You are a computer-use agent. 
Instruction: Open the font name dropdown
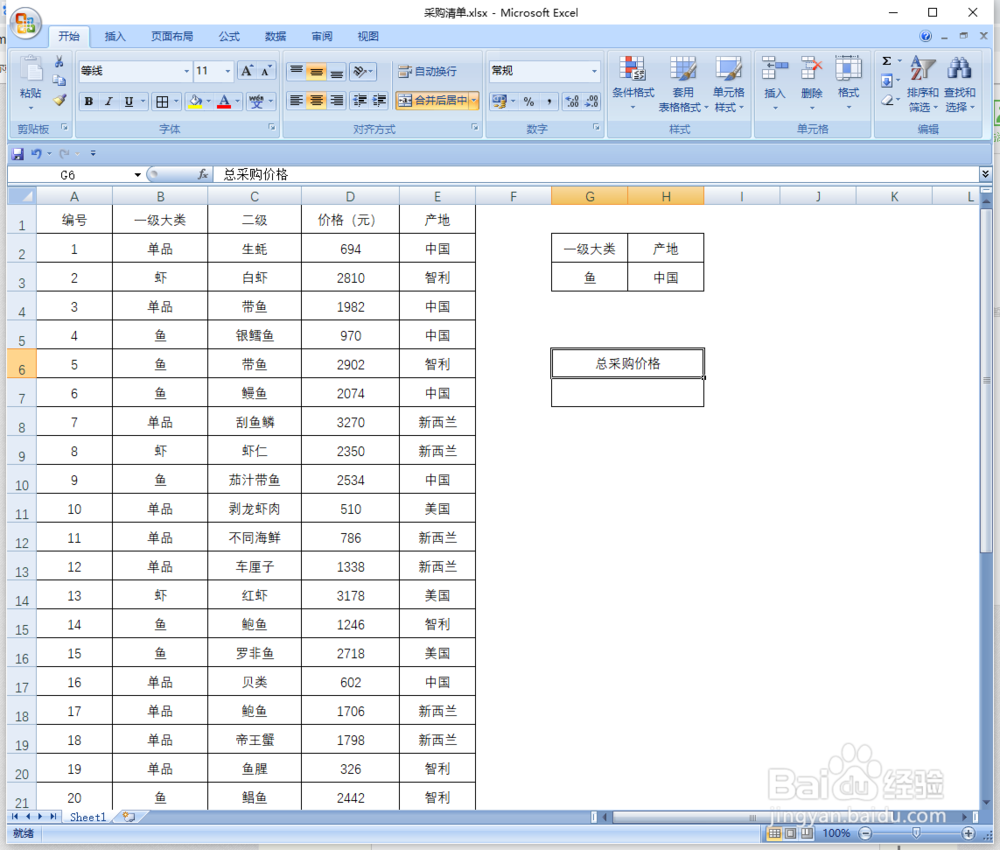pos(187,71)
